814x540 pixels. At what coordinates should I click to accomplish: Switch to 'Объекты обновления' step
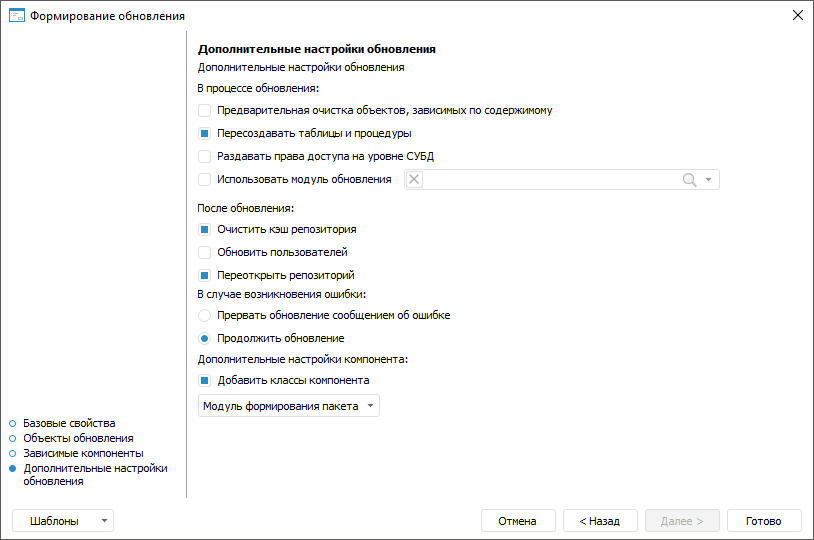tap(78, 438)
